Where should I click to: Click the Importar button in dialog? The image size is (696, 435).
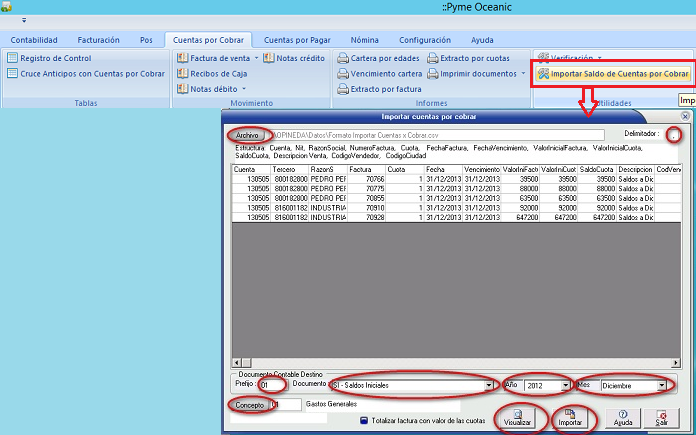coord(570,417)
